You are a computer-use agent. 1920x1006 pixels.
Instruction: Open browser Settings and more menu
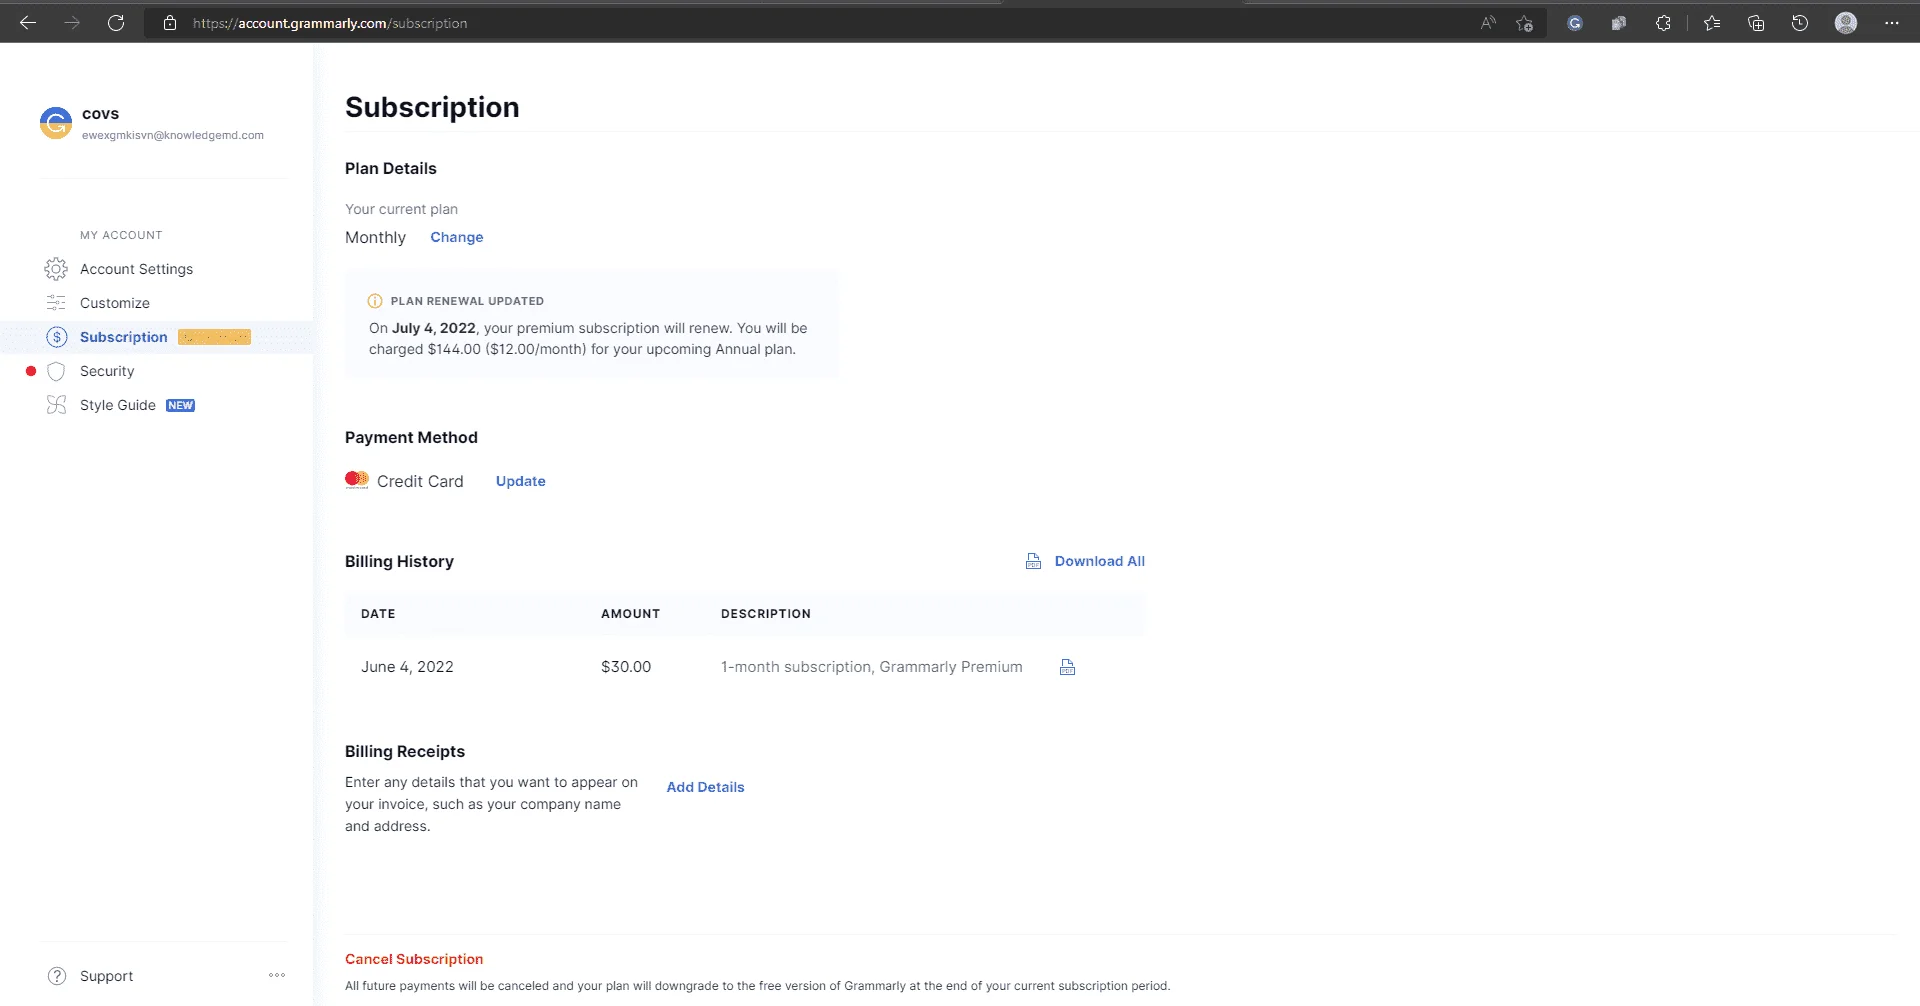click(1891, 23)
